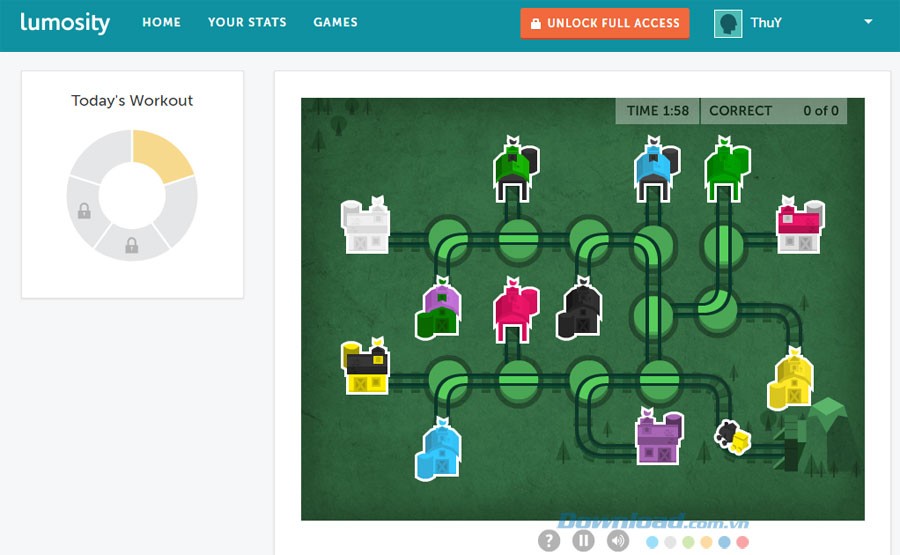The width and height of the screenshot is (900, 555).
Task: Select the red dot below the game
Action: pyautogui.click(x=742, y=542)
